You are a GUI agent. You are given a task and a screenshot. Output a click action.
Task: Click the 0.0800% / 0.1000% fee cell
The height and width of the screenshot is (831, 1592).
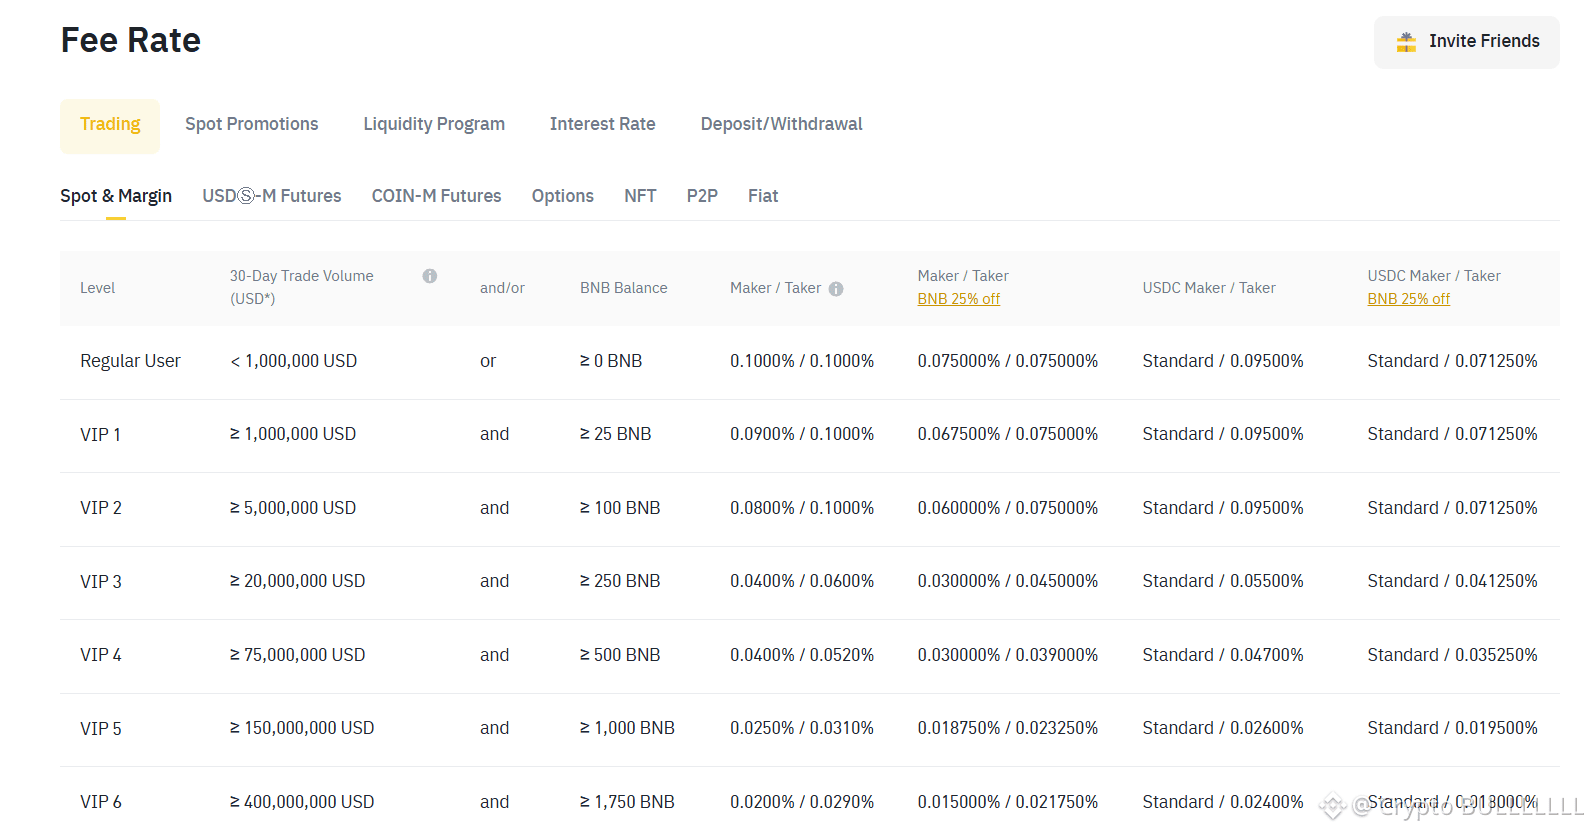[802, 508]
